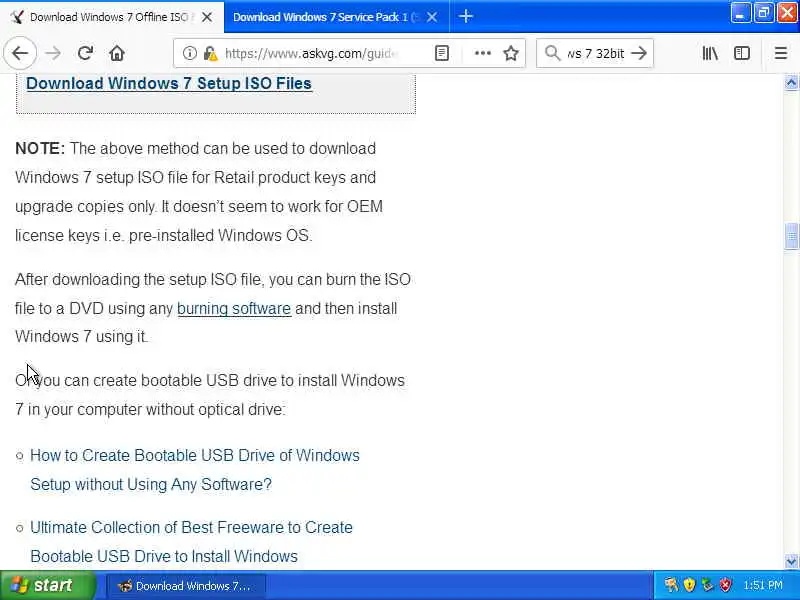Click the clock showing 1:51 PM

pos(762,585)
